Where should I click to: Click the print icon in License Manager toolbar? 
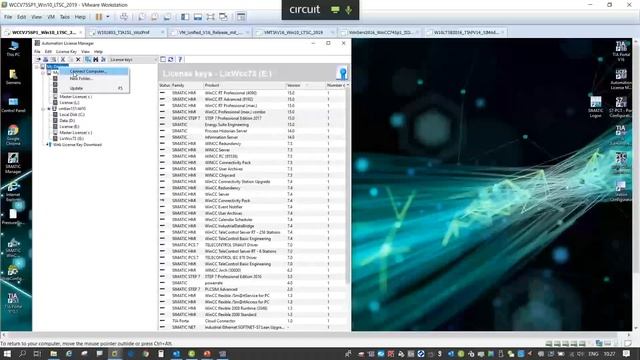pyautogui.click(x=46, y=60)
